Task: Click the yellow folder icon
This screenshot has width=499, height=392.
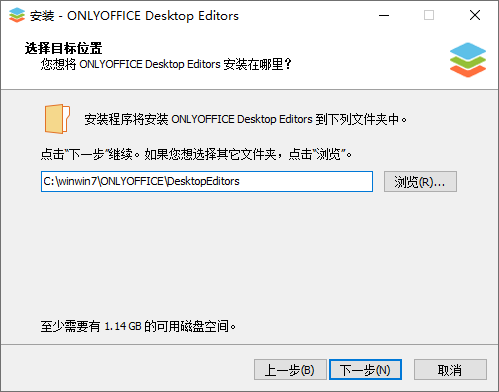Action: (x=57, y=119)
